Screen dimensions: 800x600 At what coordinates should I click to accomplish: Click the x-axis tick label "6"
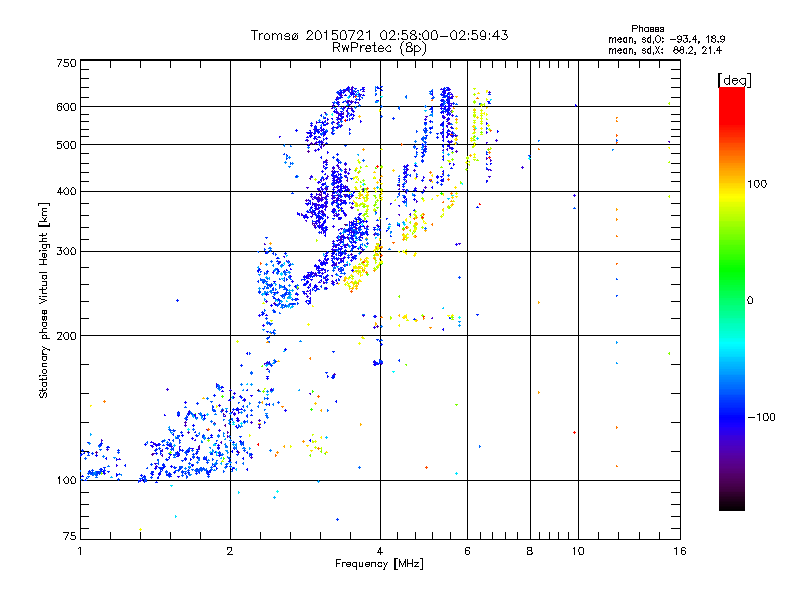(467, 551)
